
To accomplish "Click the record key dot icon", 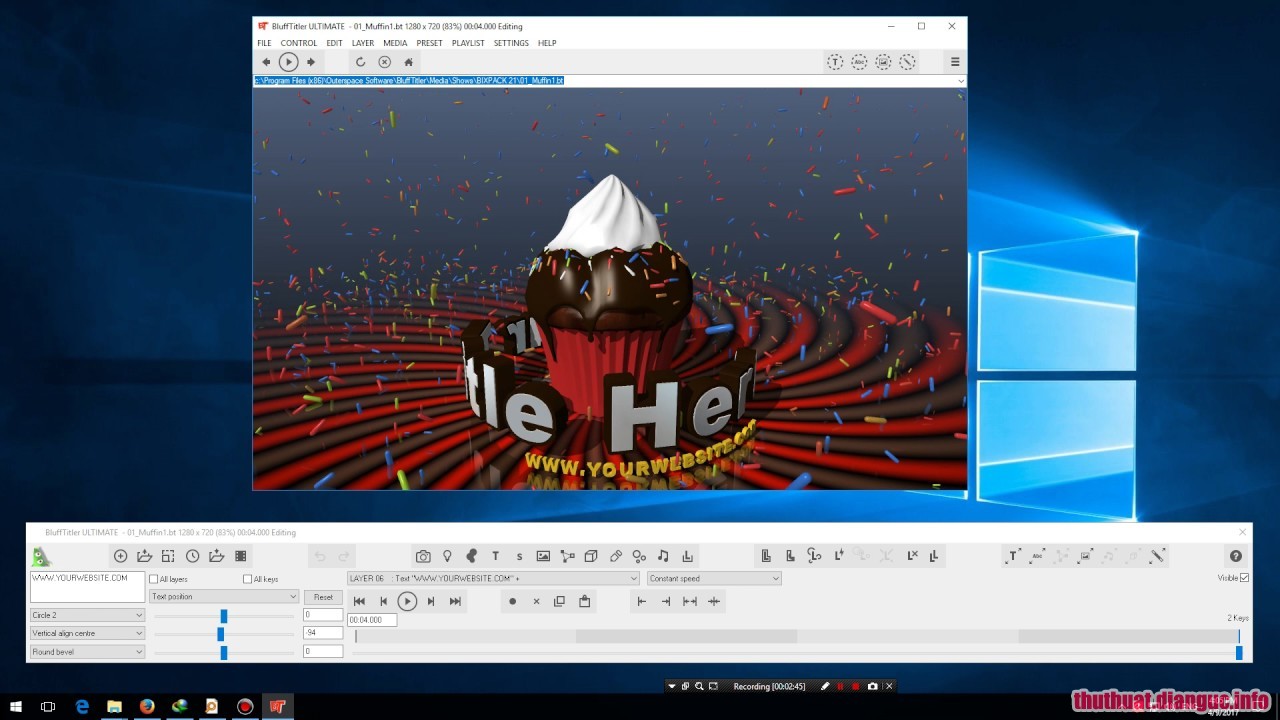I will [x=512, y=601].
